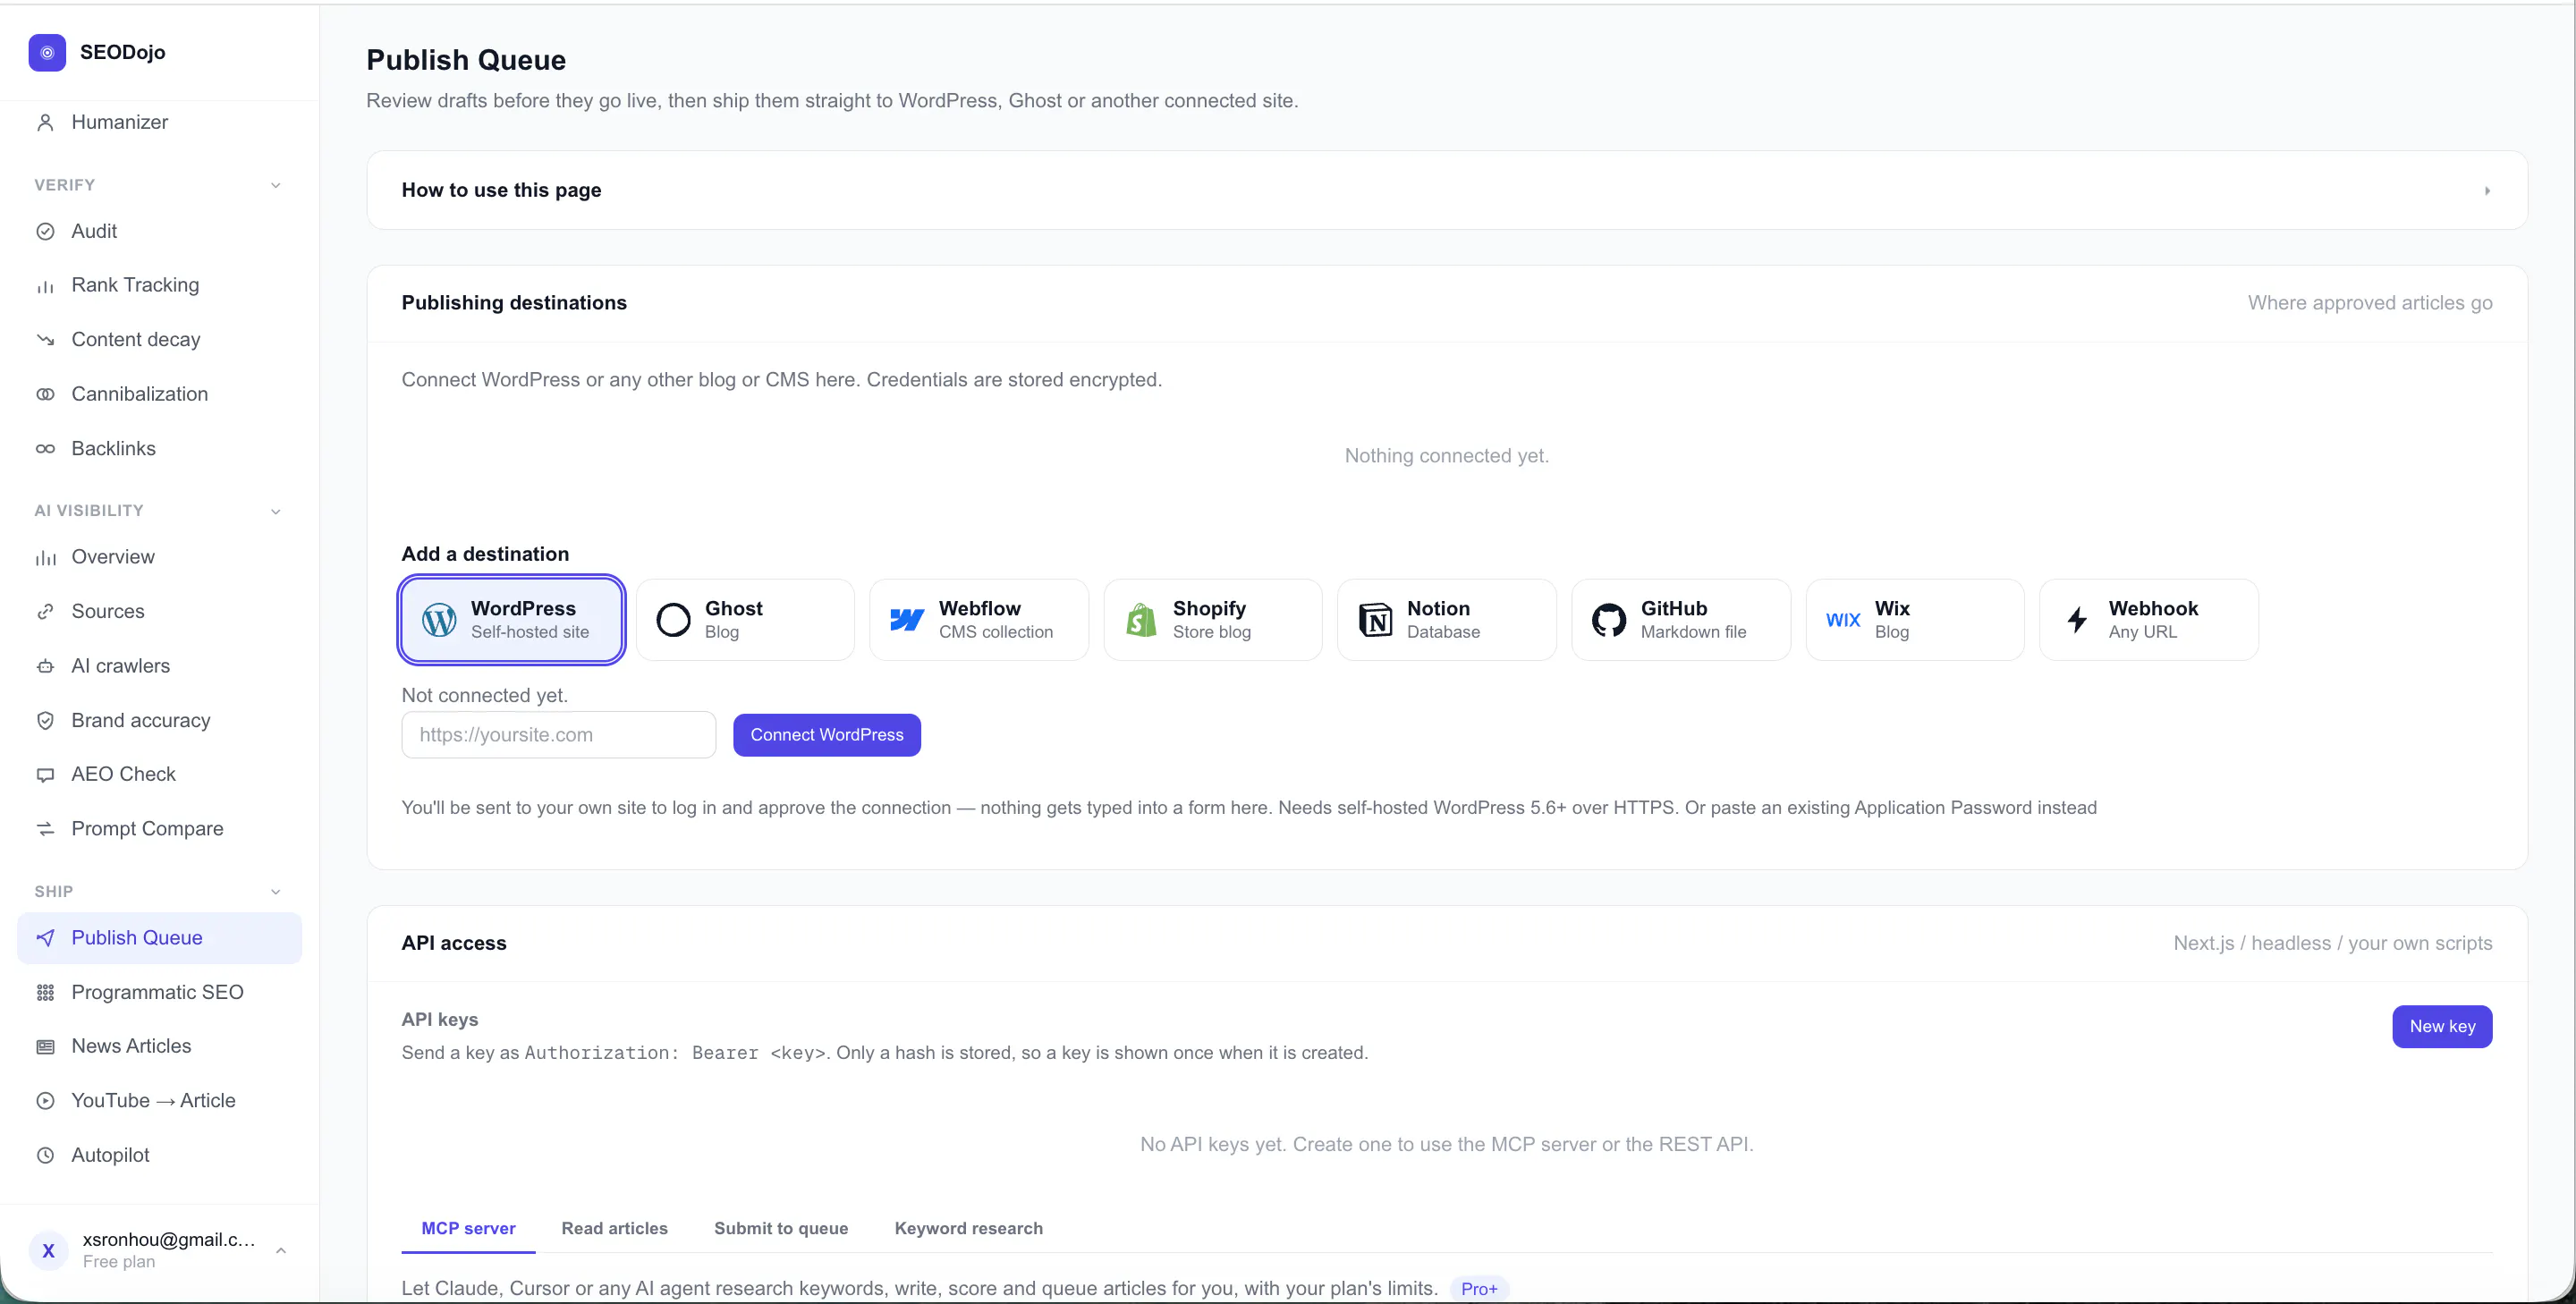
Task: Click the https://yoursite.com URL field
Action: click(559, 735)
